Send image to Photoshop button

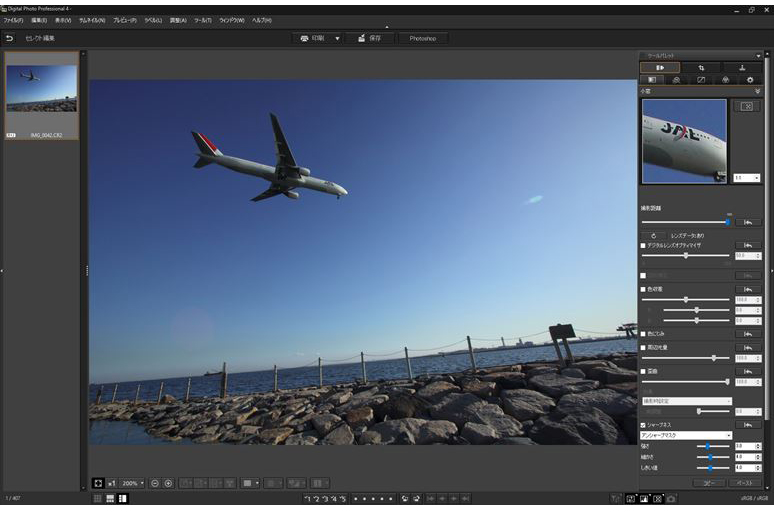point(423,38)
